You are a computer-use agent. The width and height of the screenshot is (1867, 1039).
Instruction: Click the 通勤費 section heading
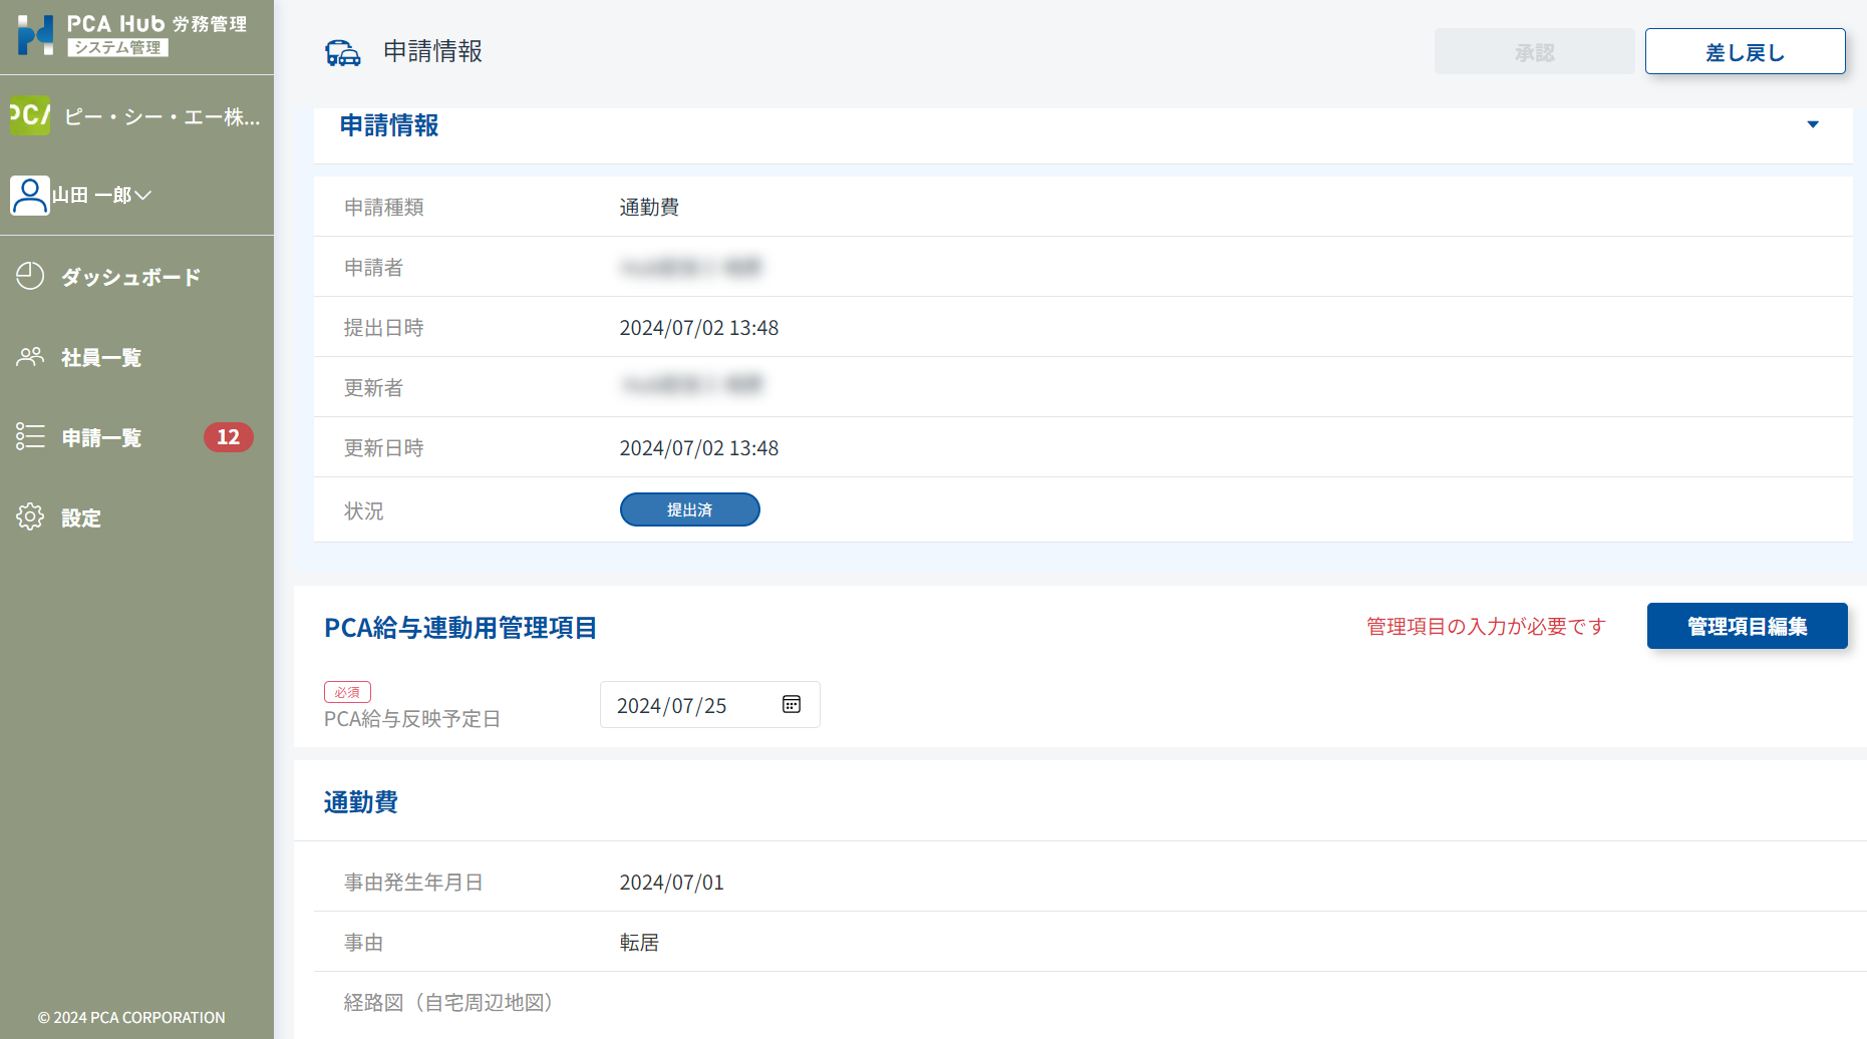point(361,802)
